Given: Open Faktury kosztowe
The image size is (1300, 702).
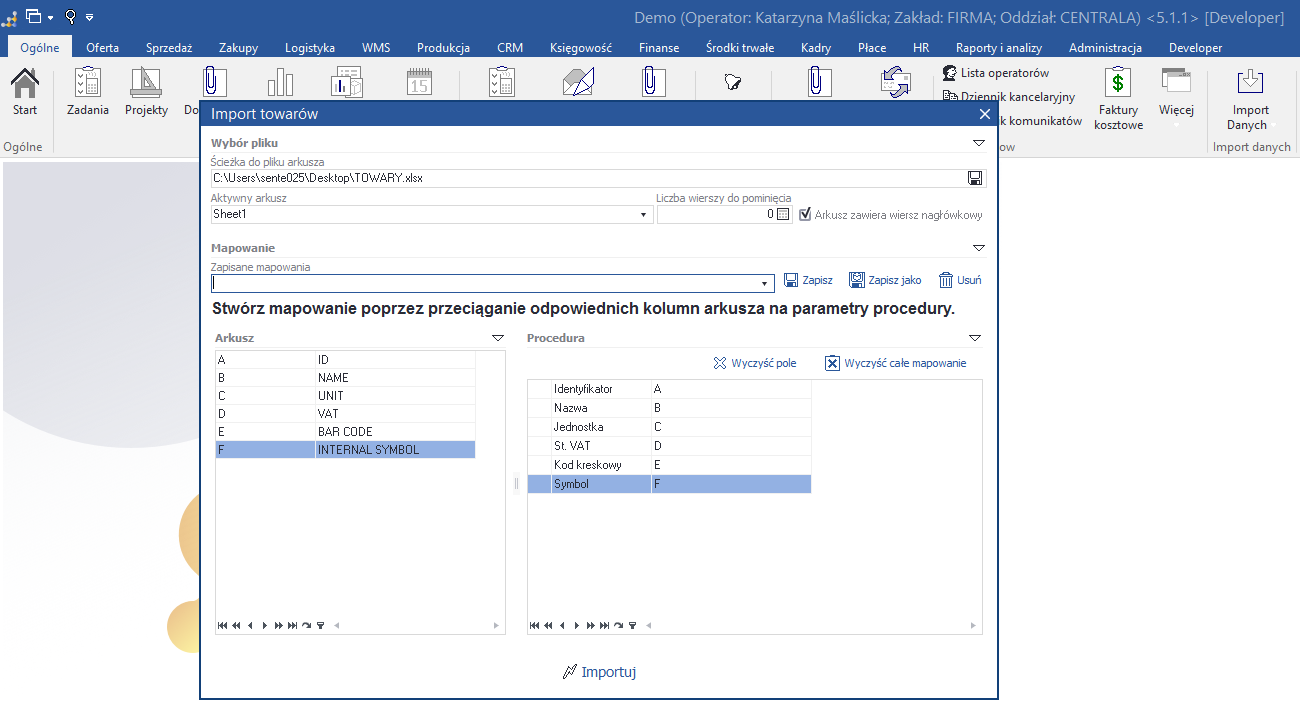Looking at the screenshot, I should click(x=1118, y=98).
